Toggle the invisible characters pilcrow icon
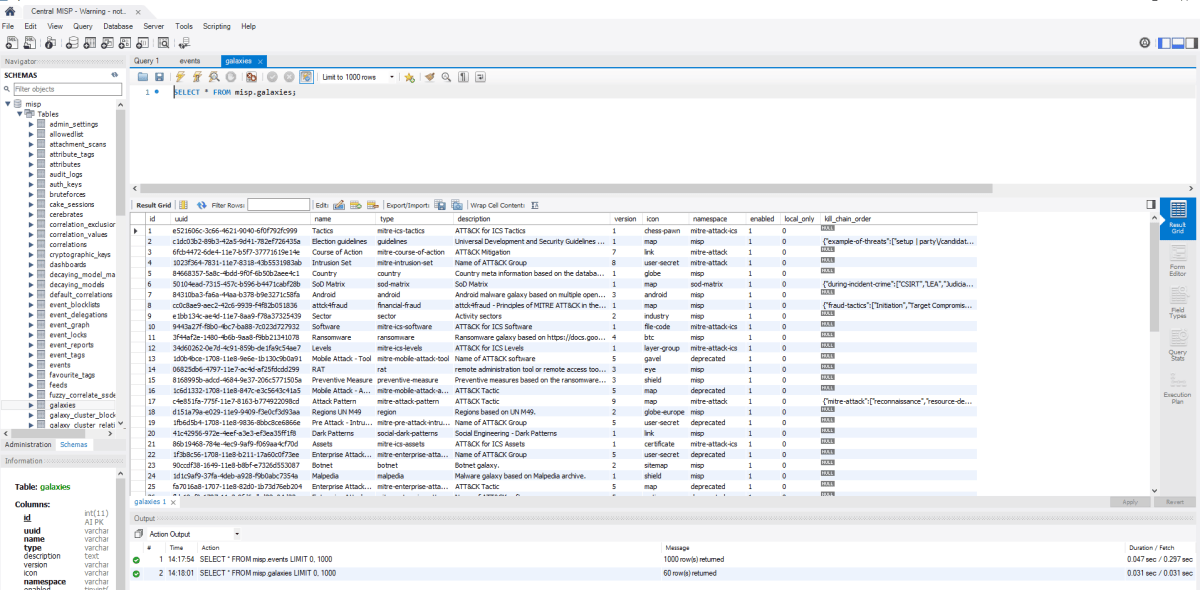This screenshot has width=1200, height=590. (463, 77)
